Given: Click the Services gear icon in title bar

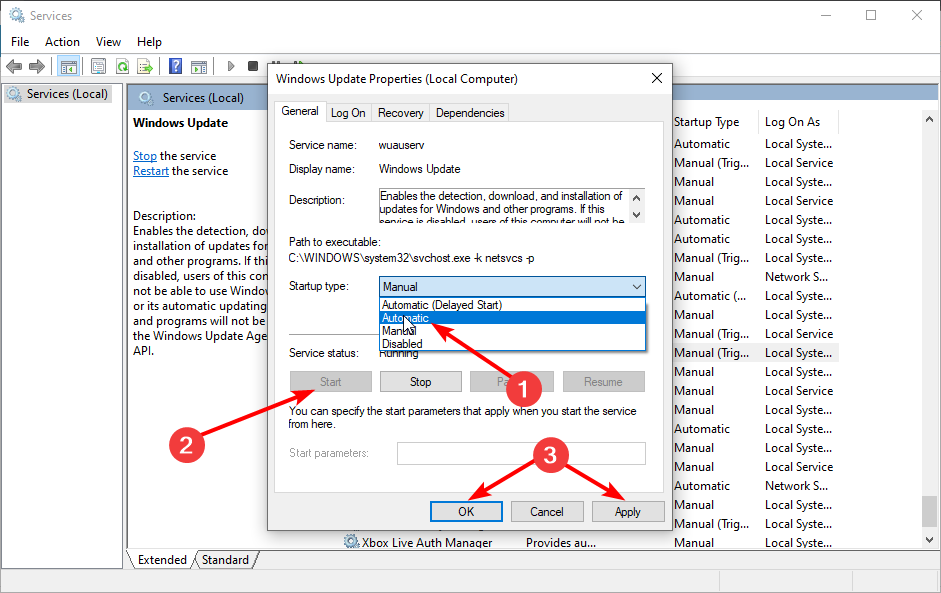Looking at the screenshot, I should (x=17, y=15).
